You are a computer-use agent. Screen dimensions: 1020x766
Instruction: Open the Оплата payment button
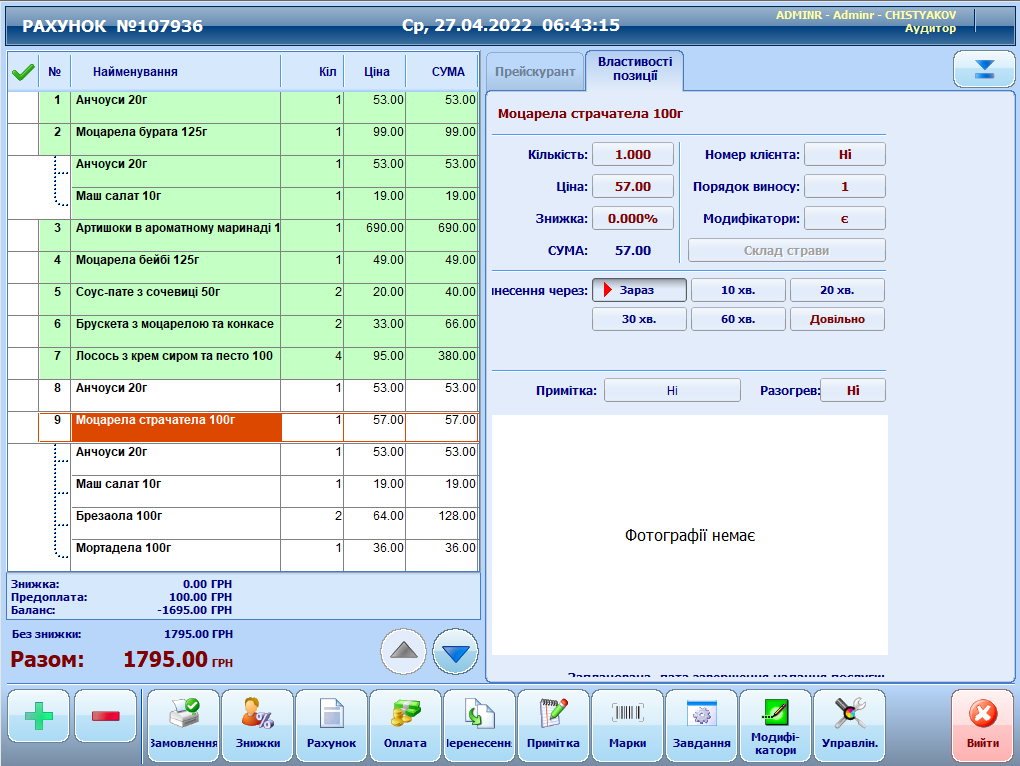coord(405,725)
